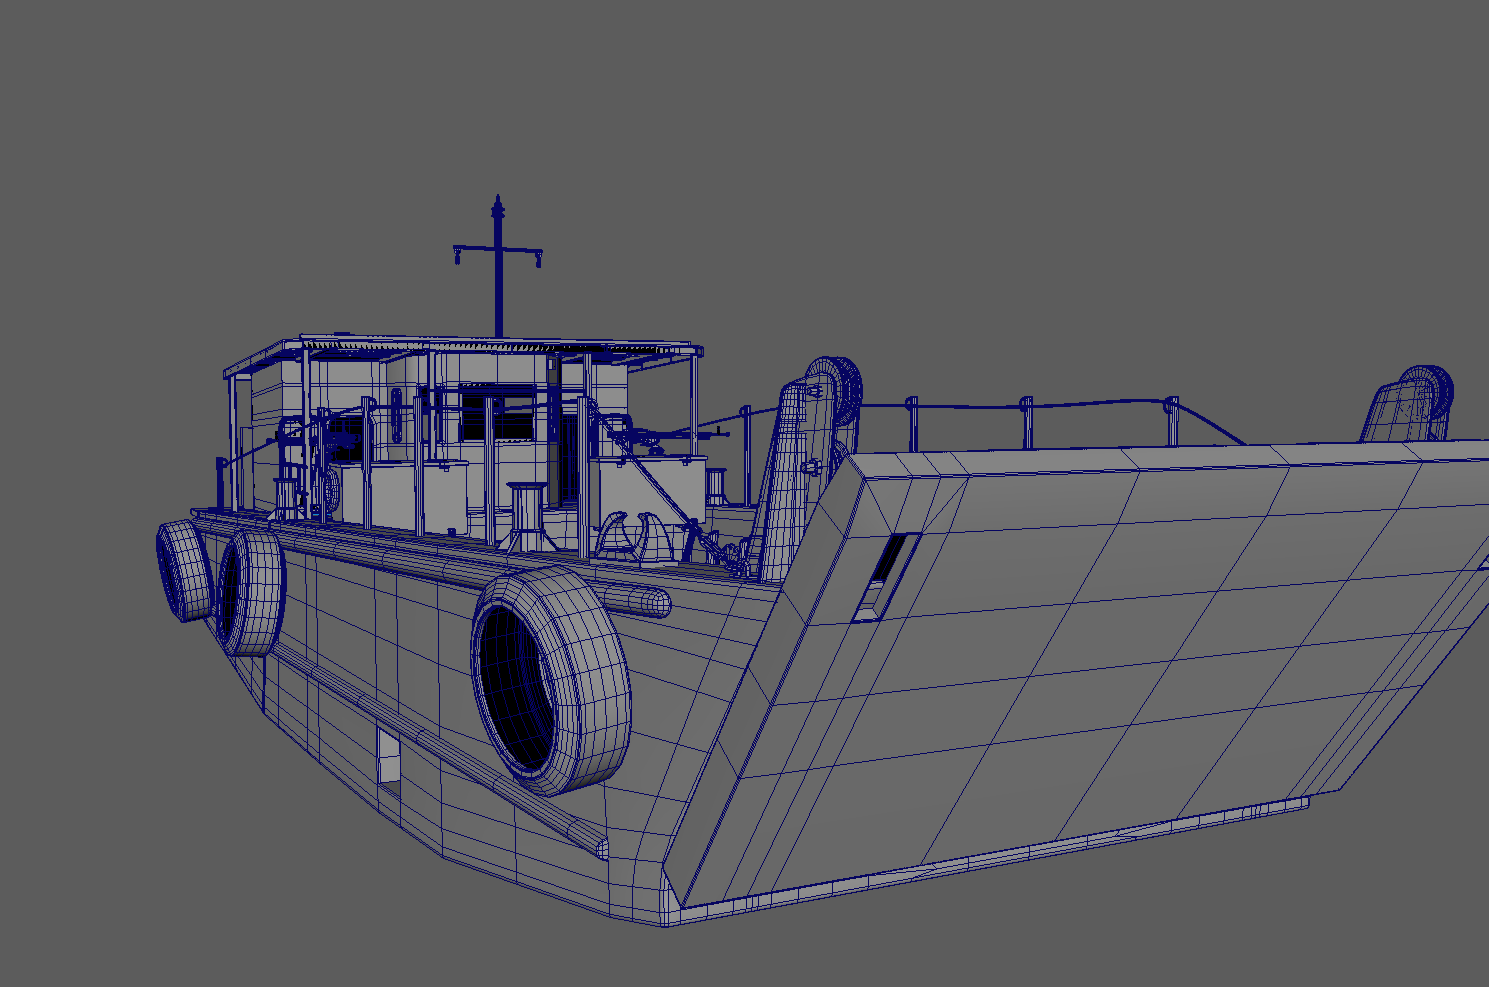
Task: Click the rectangular slot on the ramp
Action: click(885, 577)
